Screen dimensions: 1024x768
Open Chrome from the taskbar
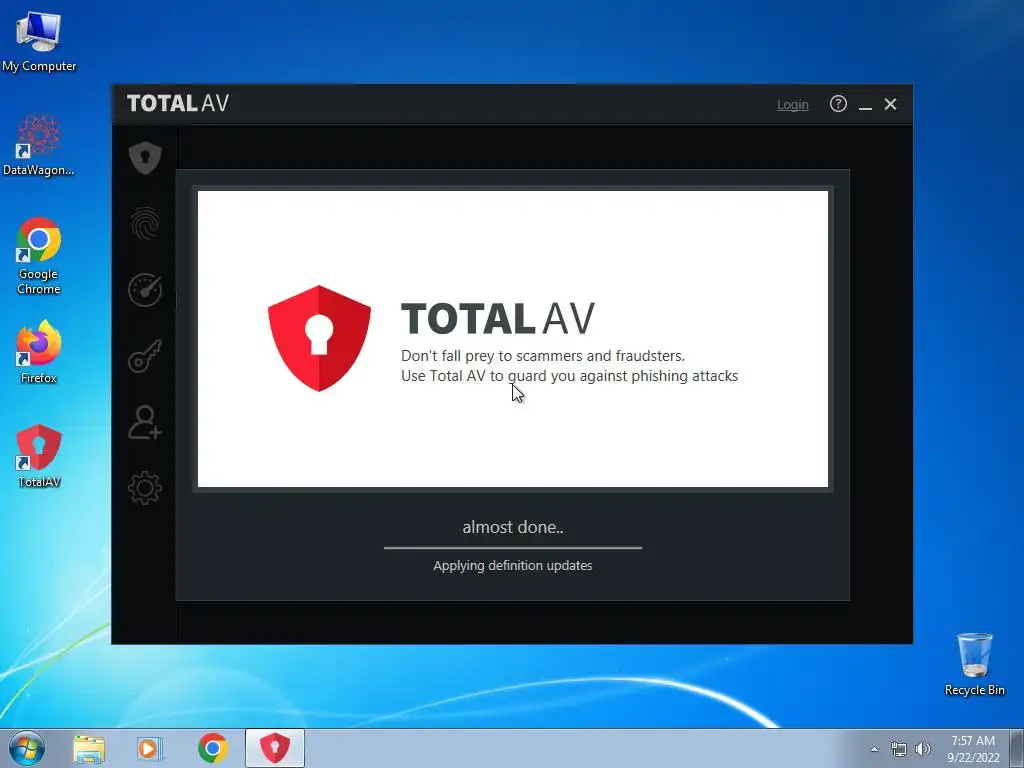[213, 748]
